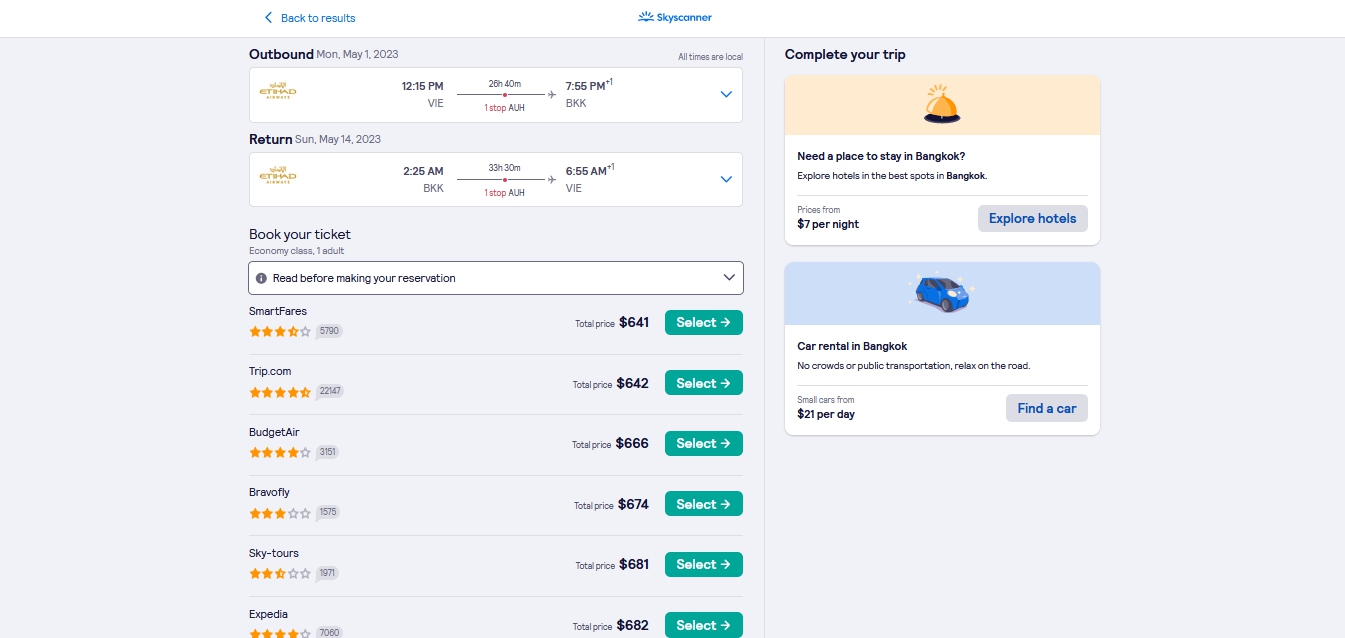Screen dimensions: 1345x638
Task: Click '$21 per day' car price
Action: pyautogui.click(x=826, y=414)
